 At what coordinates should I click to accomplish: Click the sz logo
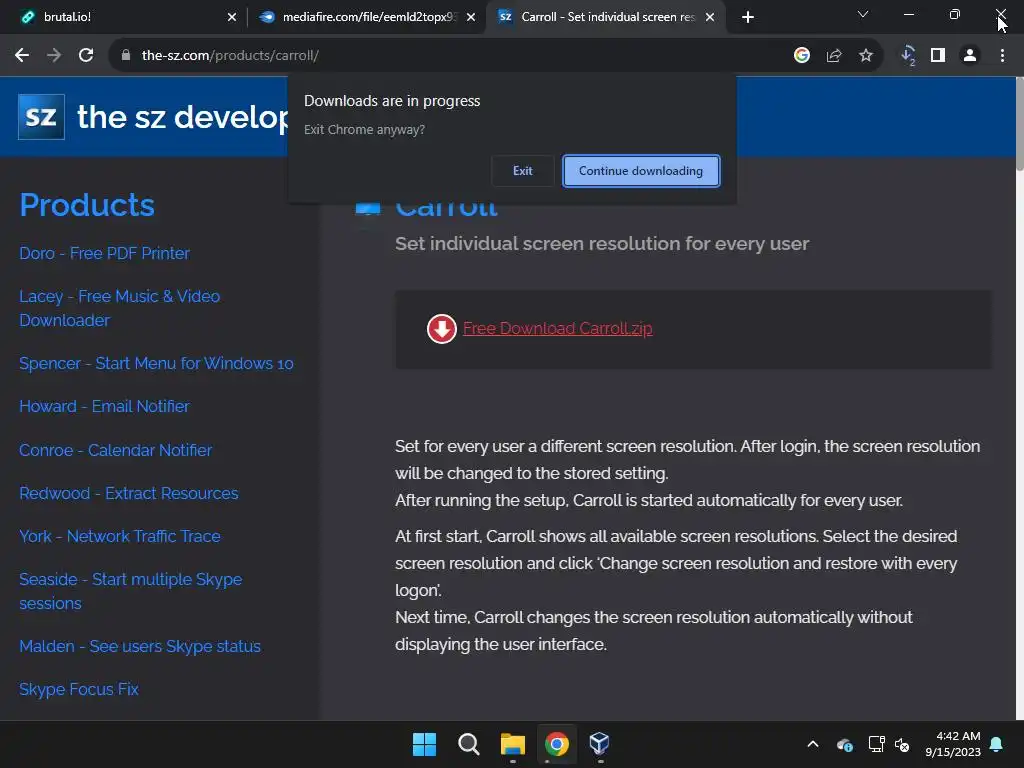click(41, 117)
